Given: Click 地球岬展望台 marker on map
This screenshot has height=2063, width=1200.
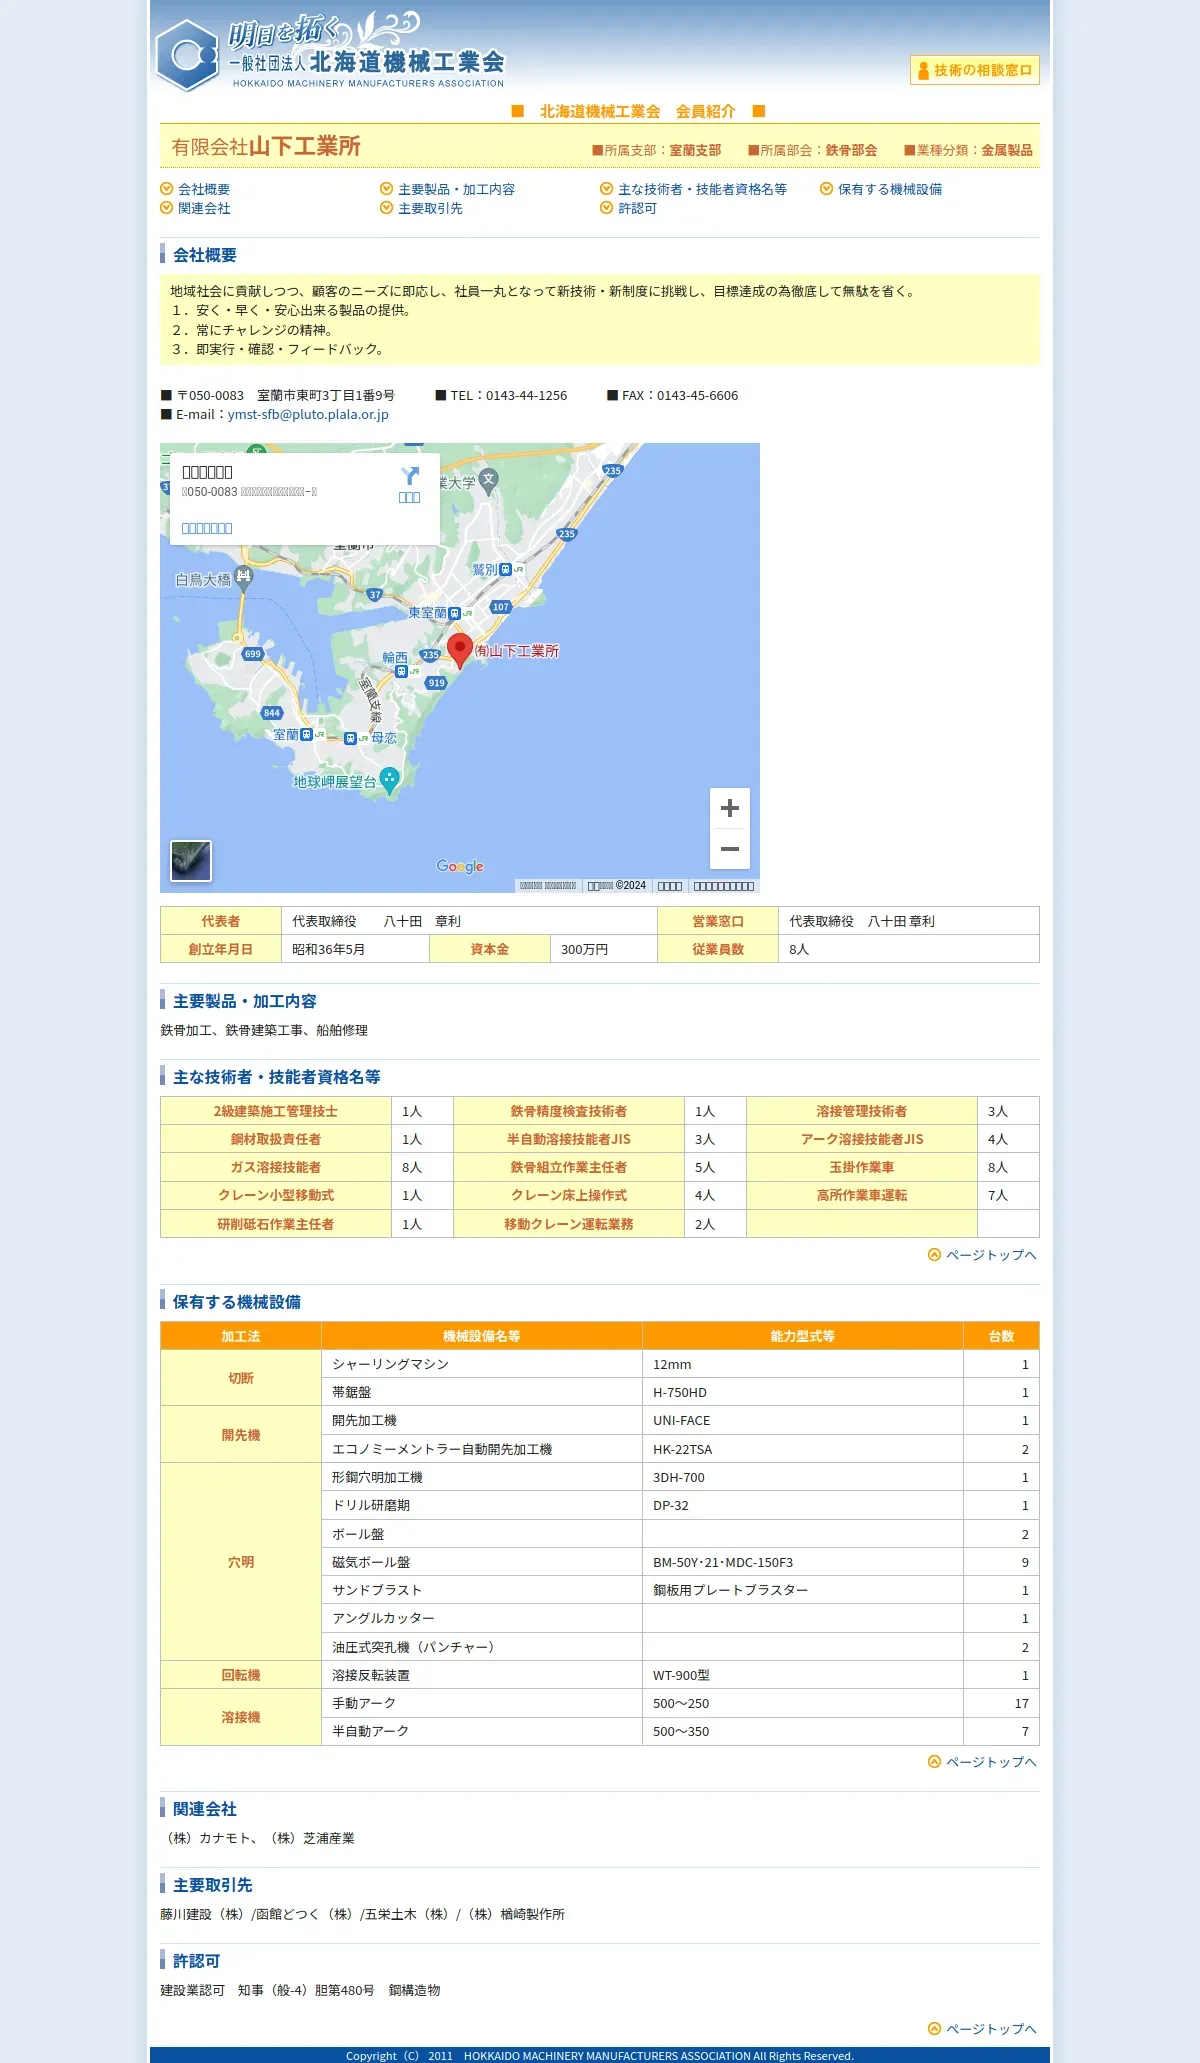Looking at the screenshot, I should (x=390, y=780).
